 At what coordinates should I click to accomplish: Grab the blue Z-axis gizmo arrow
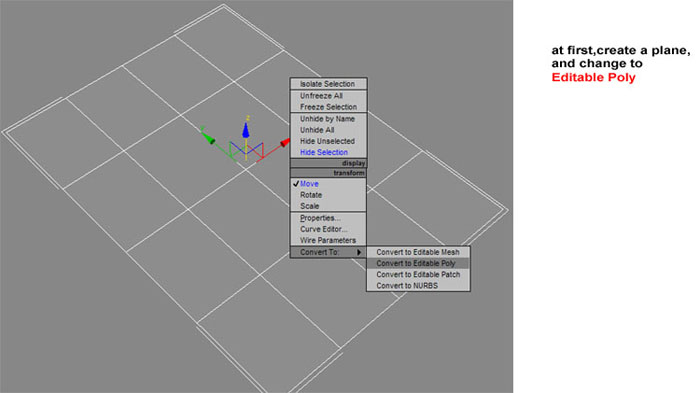[x=246, y=130]
